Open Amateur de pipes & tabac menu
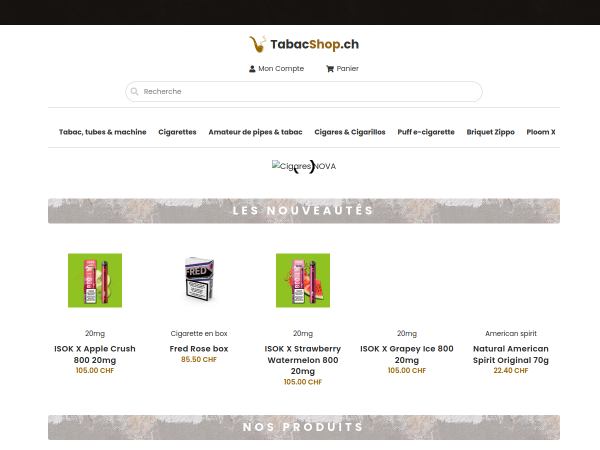 255,132
